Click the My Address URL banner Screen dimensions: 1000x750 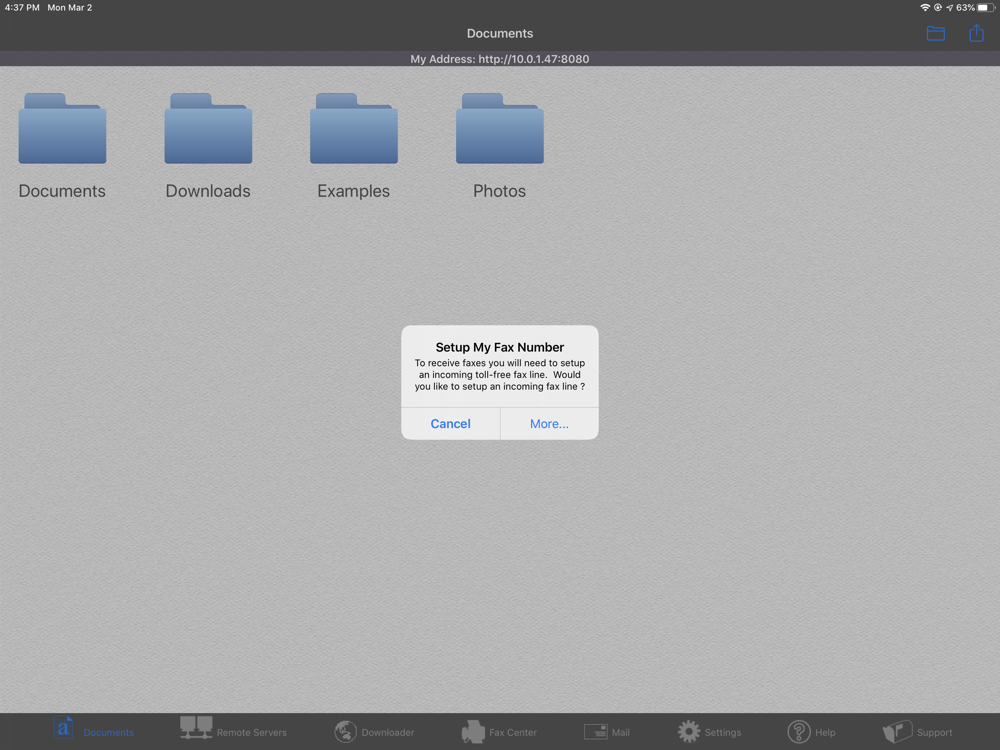pyautogui.click(x=500, y=59)
